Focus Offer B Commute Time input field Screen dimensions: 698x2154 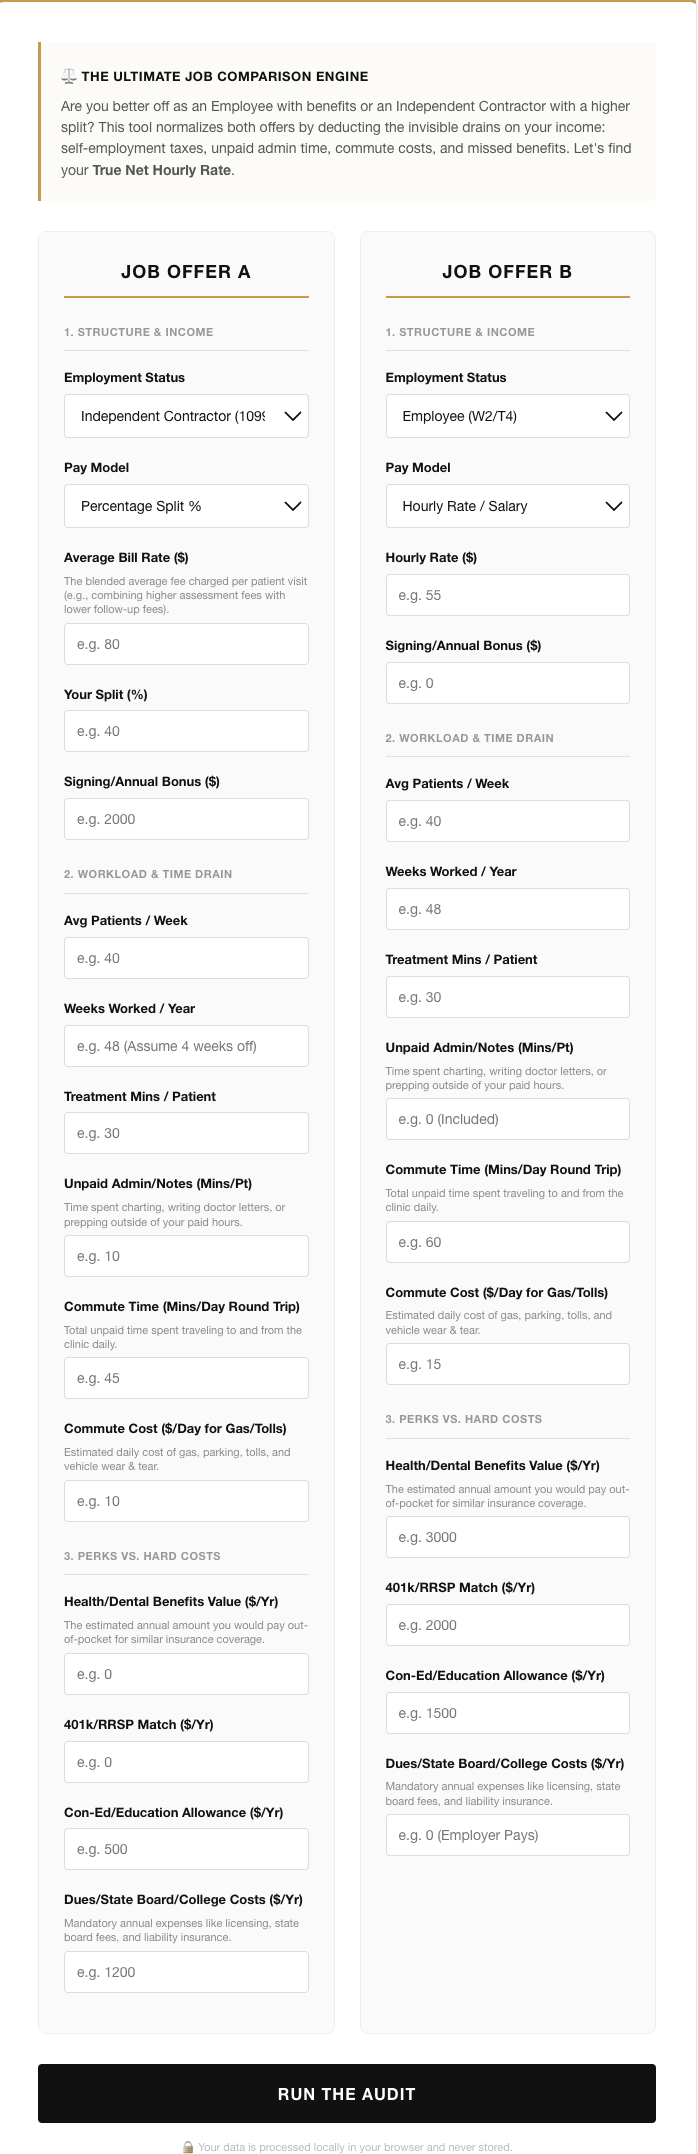[x=507, y=1242]
